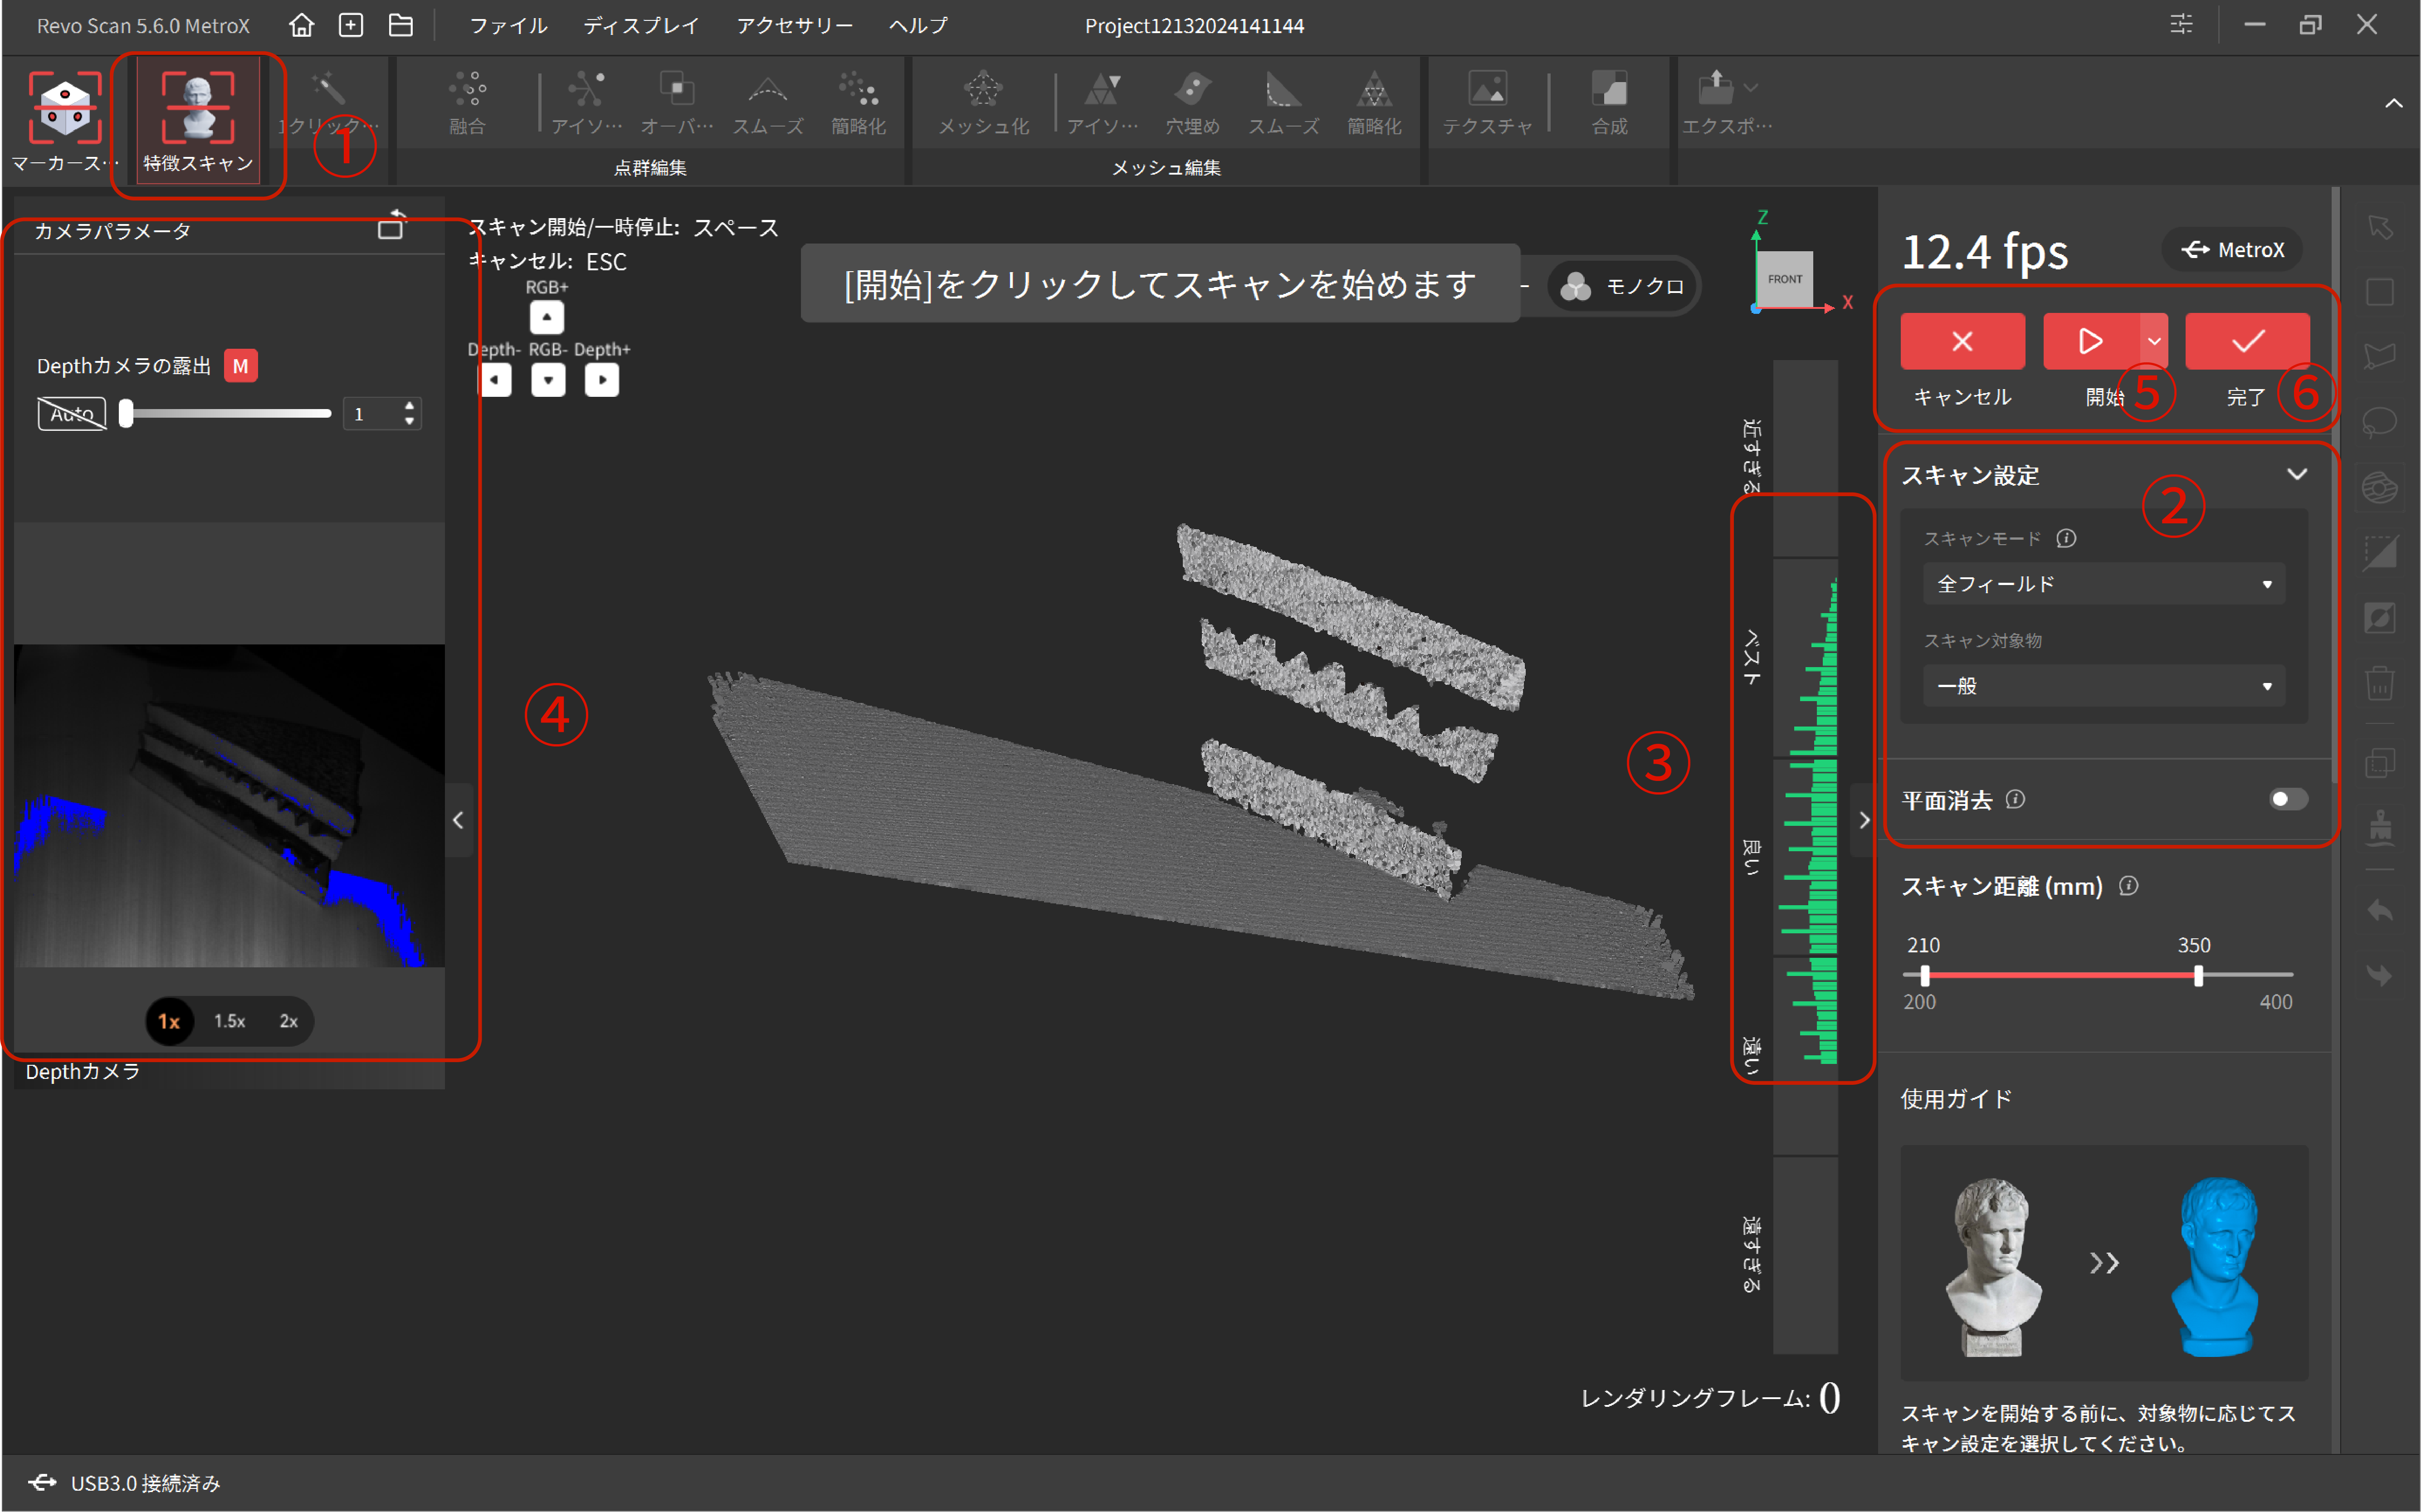The image size is (2421, 1512).
Task: Open スキャン対象物 一般 dropdown
Action: coord(2104,686)
